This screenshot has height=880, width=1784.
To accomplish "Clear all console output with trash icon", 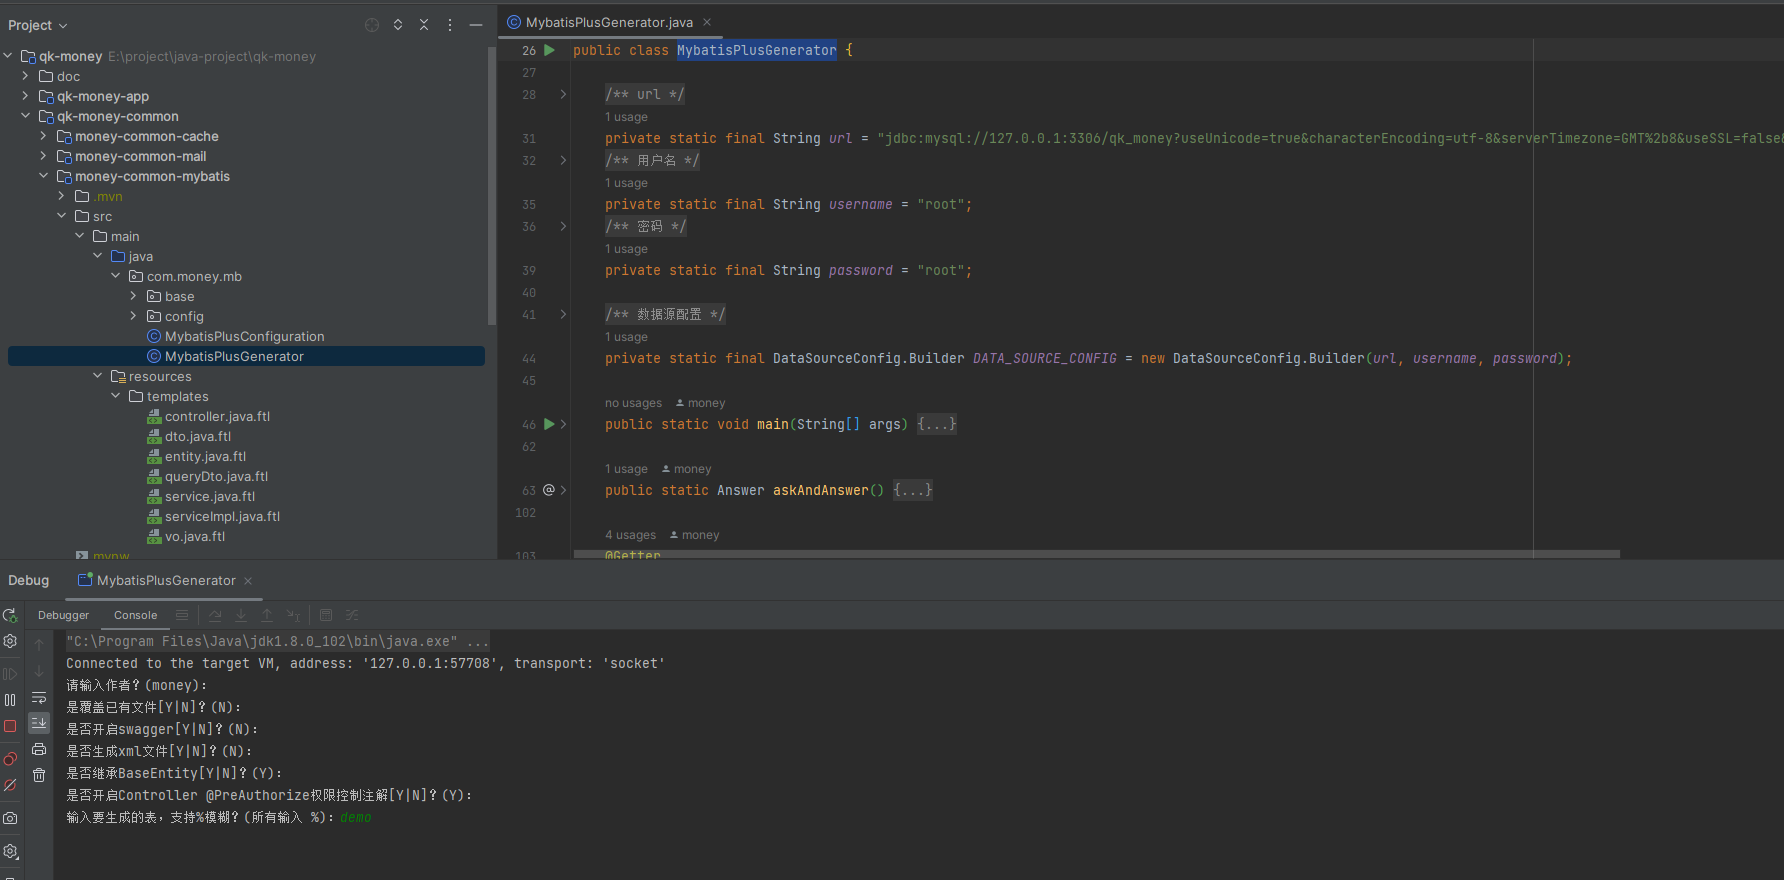I will (39, 775).
